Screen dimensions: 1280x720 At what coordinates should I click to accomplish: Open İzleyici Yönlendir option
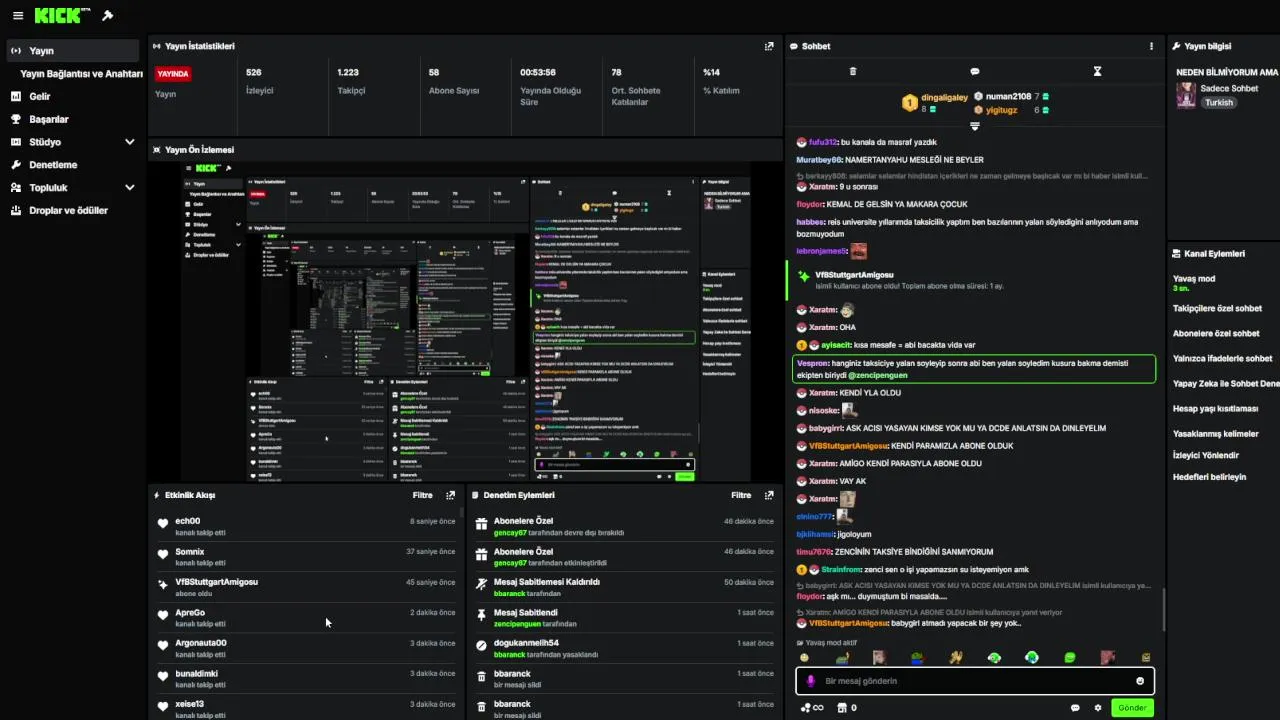pyautogui.click(x=1206, y=455)
